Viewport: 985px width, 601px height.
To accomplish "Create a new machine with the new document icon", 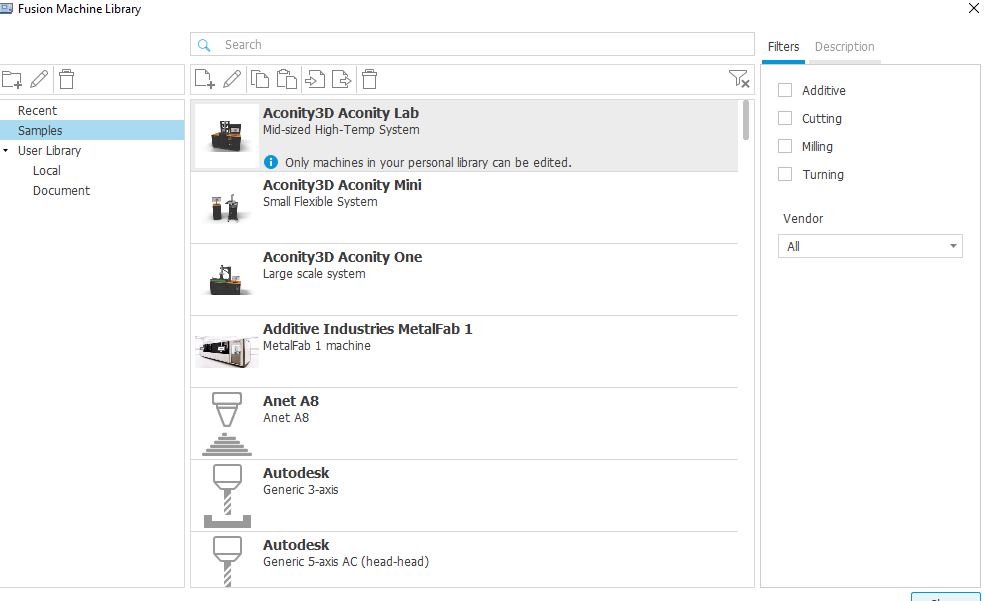I will click(204, 79).
